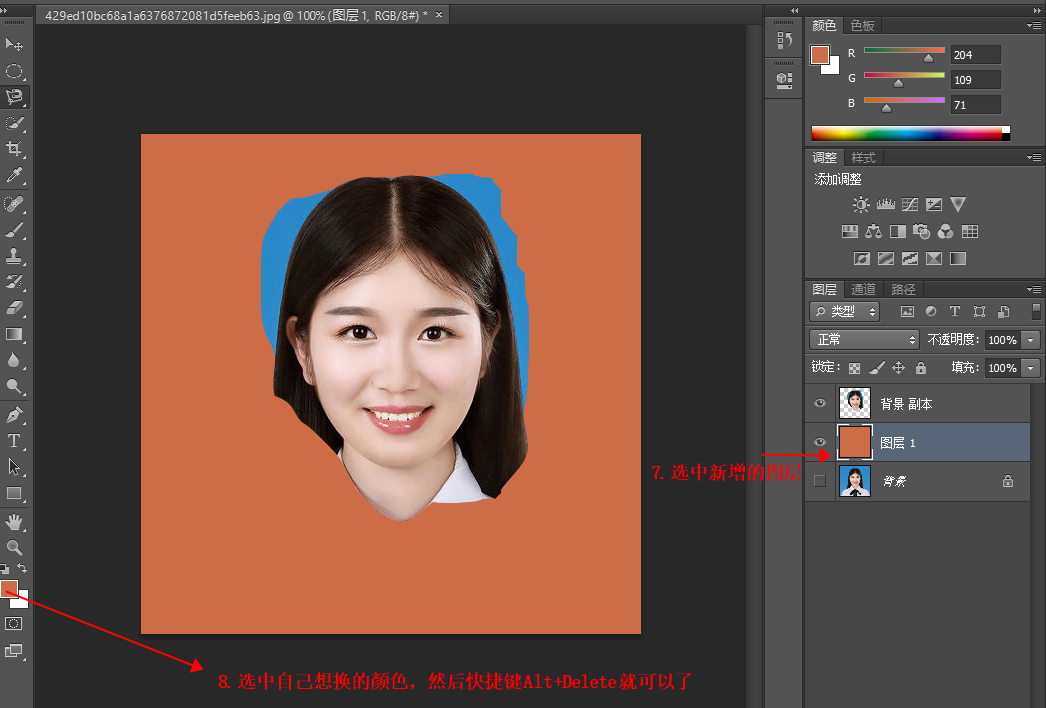Open the History panel icon
This screenshot has width=1046, height=708.
pos(784,40)
